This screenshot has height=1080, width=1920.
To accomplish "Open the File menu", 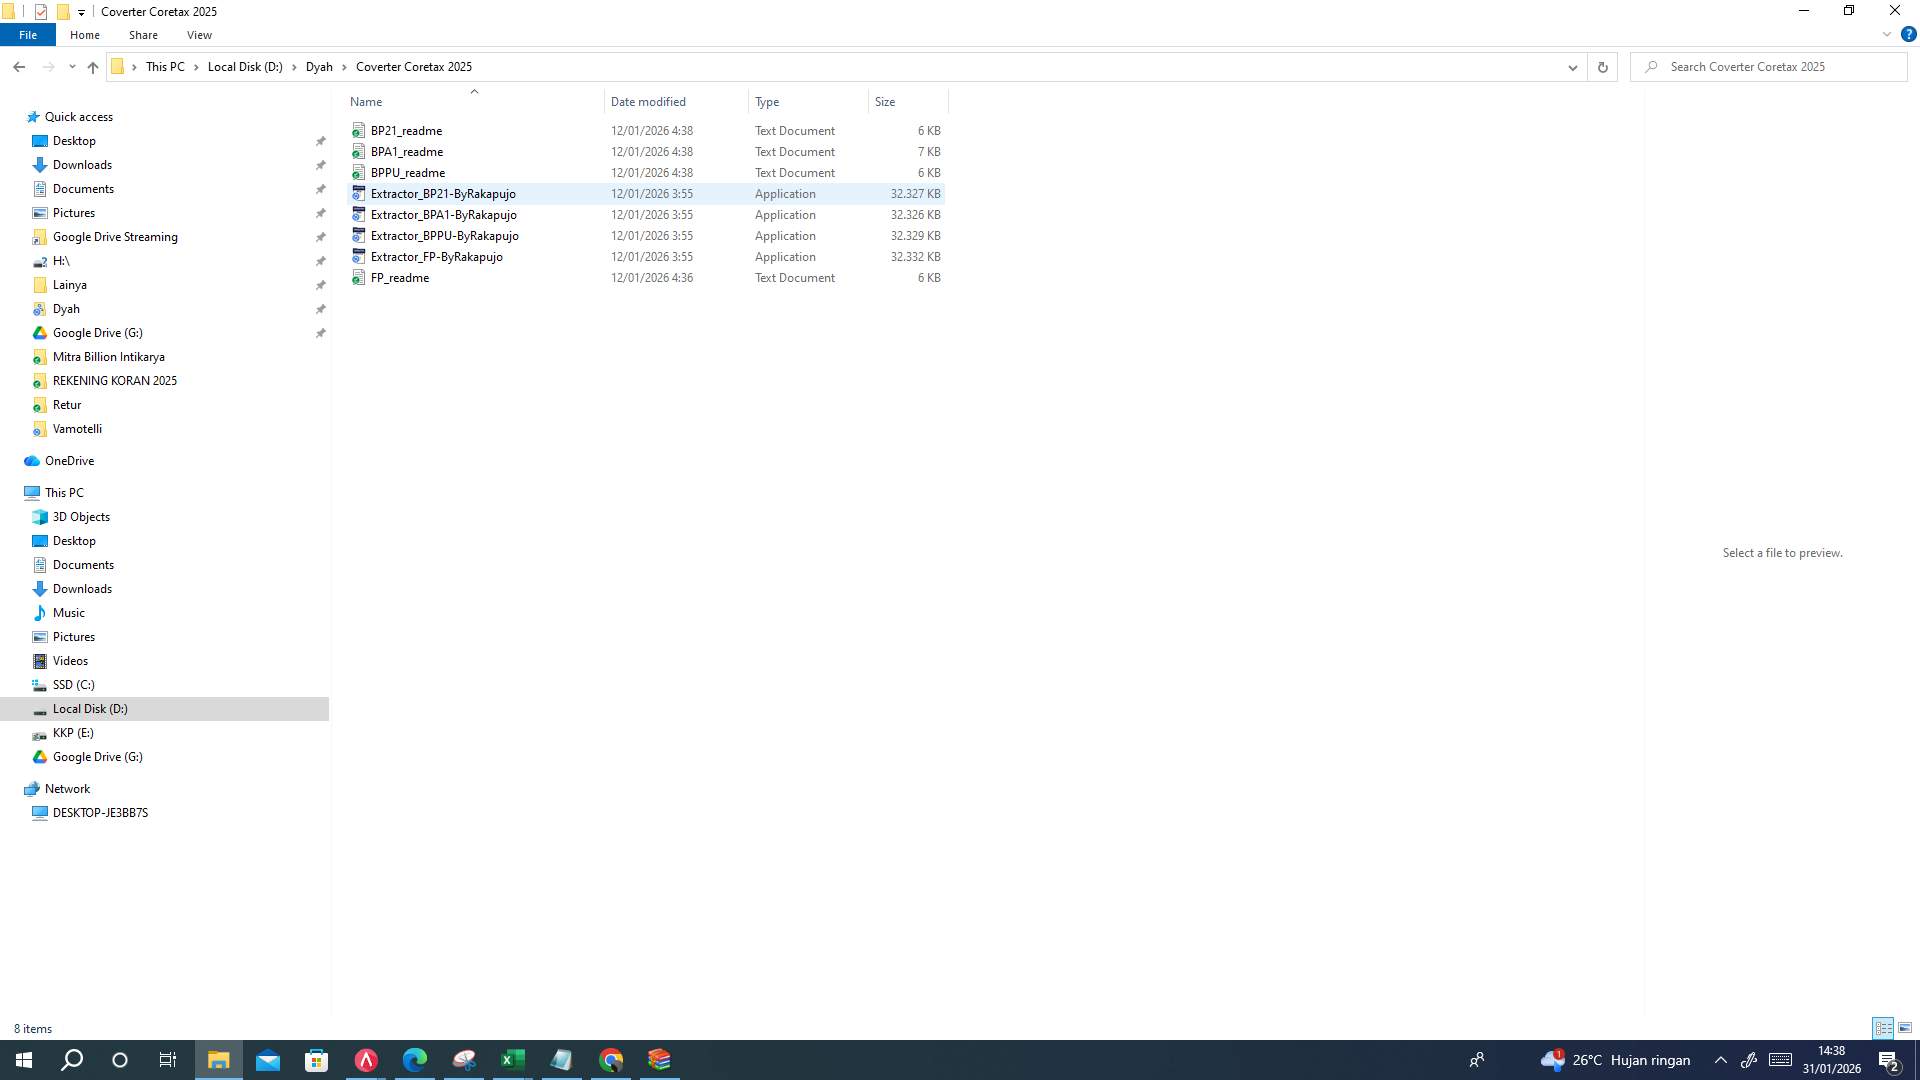I will click(x=27, y=34).
